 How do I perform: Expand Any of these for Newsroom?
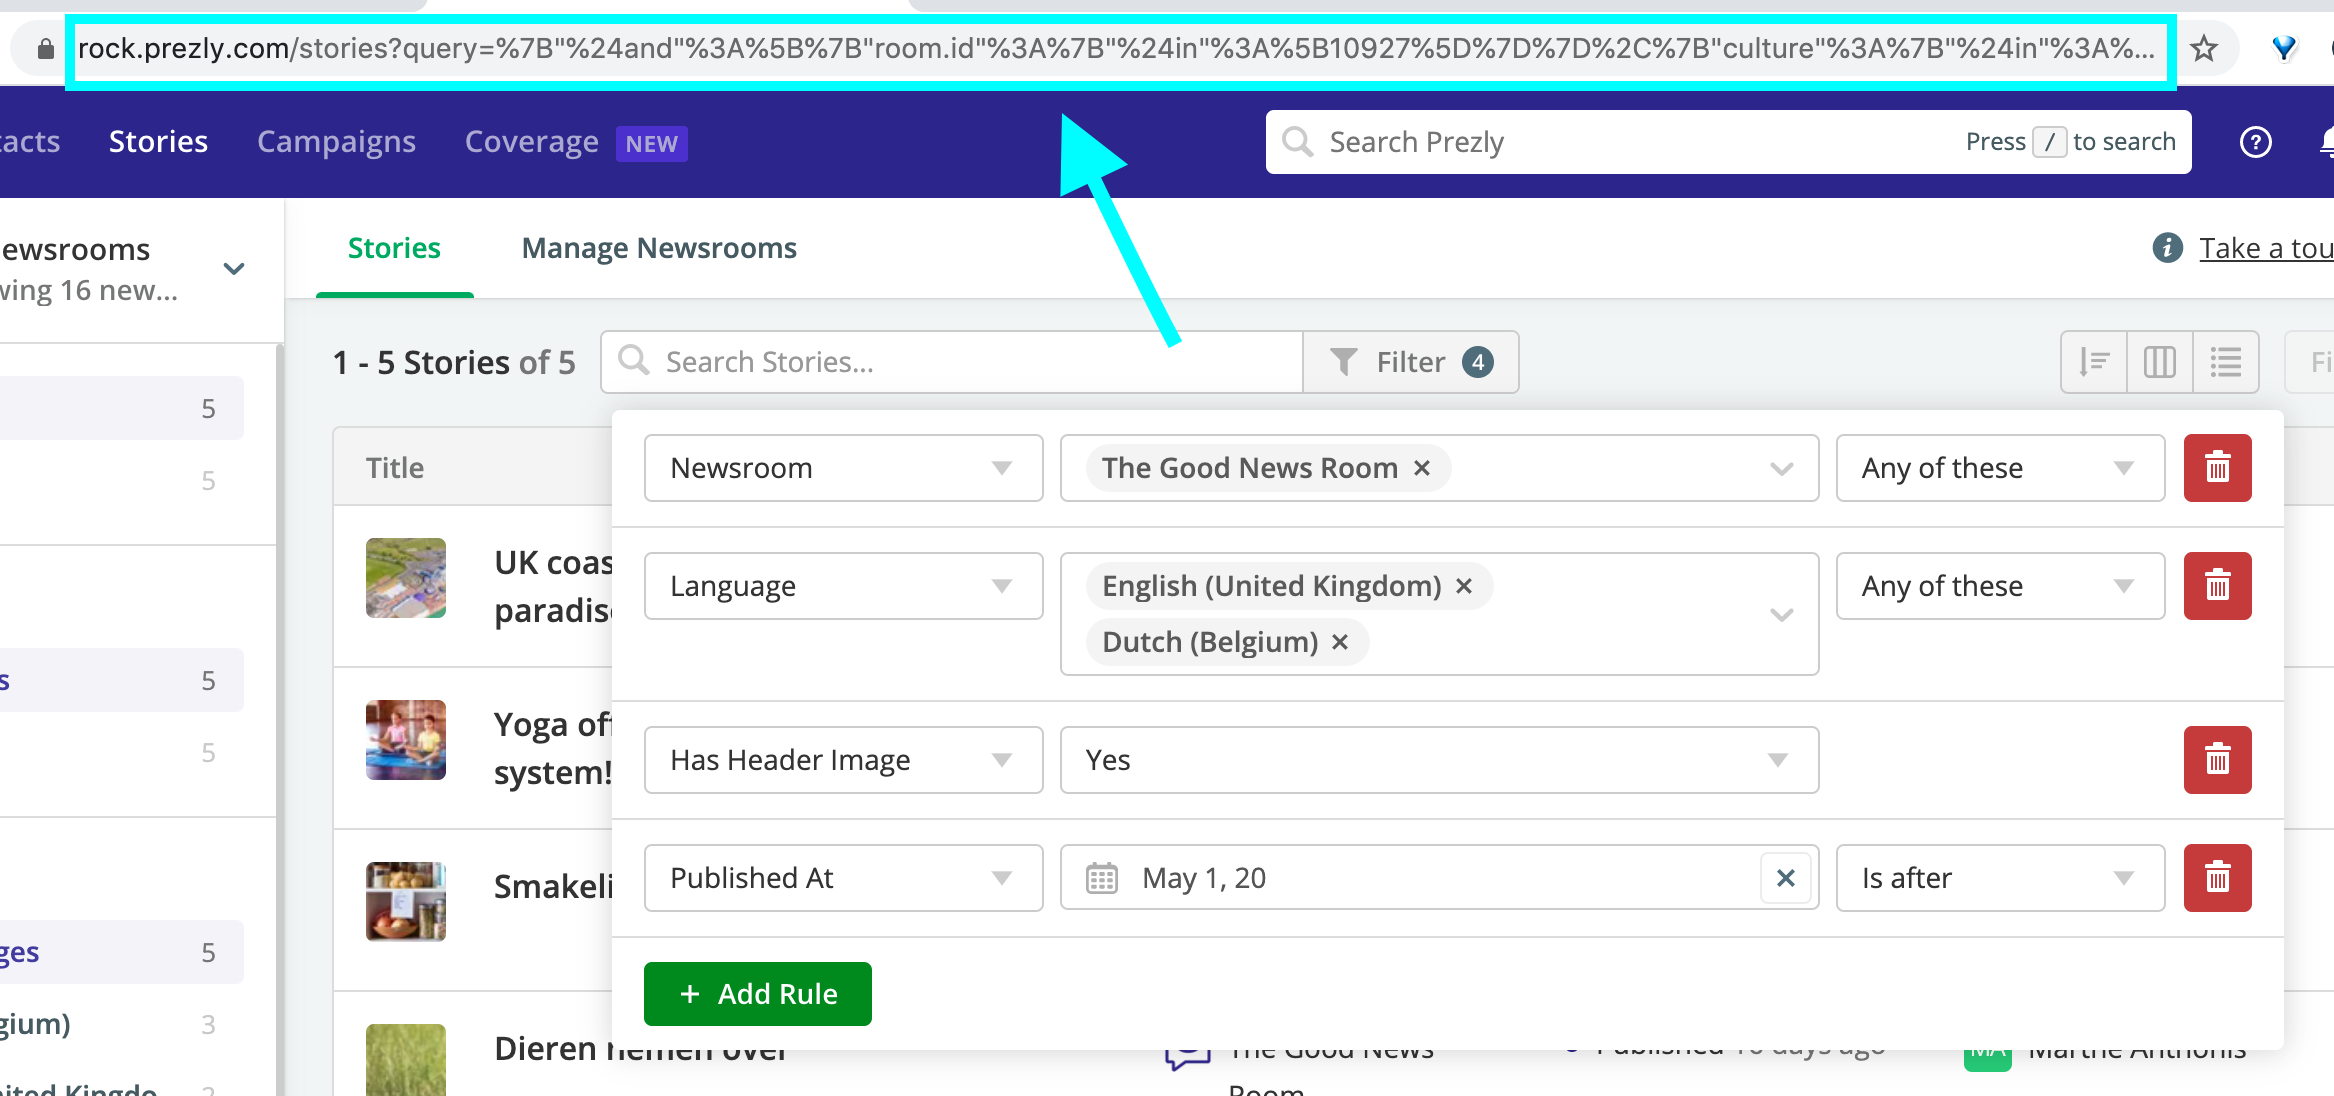(x=2000, y=468)
